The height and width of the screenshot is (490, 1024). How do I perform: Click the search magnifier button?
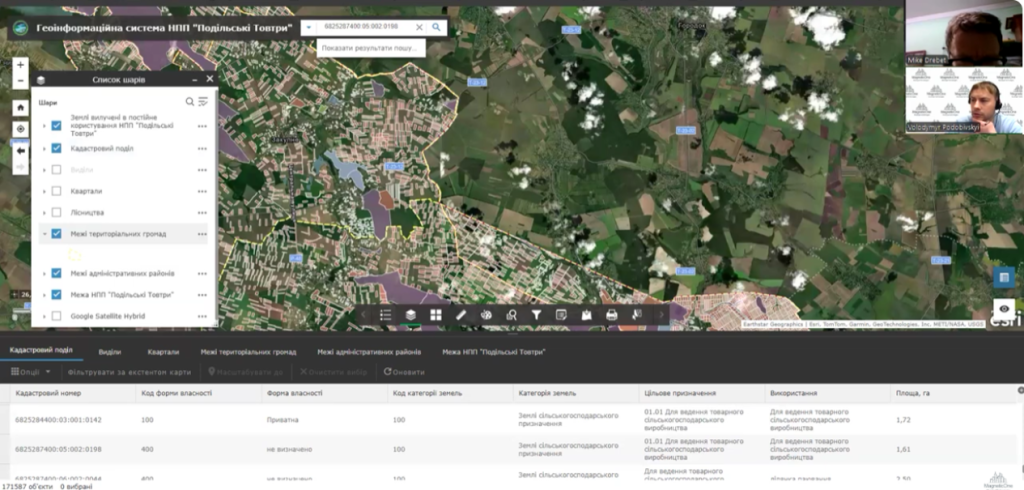pos(436,28)
